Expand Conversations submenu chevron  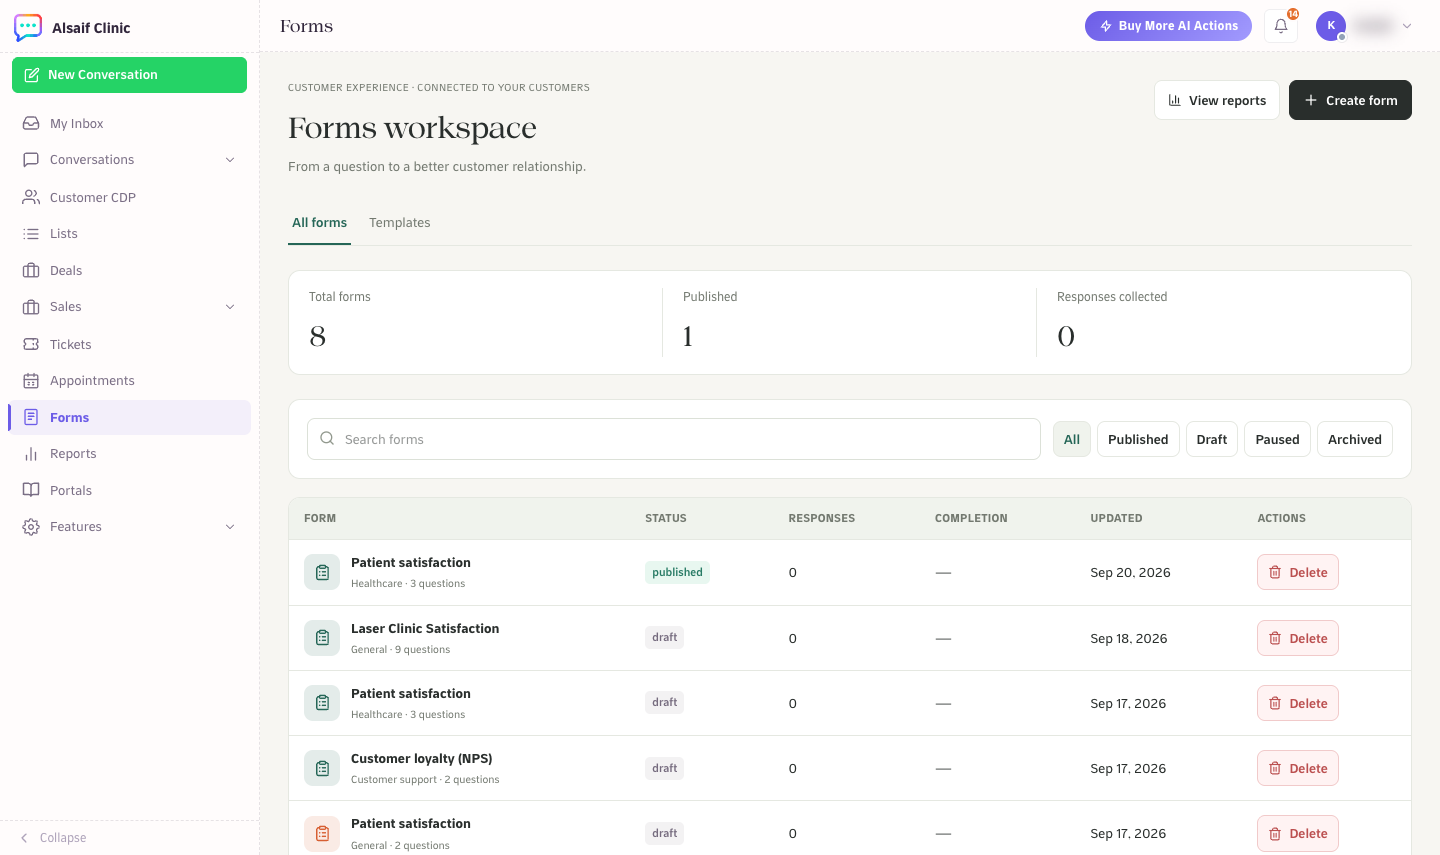click(x=230, y=160)
